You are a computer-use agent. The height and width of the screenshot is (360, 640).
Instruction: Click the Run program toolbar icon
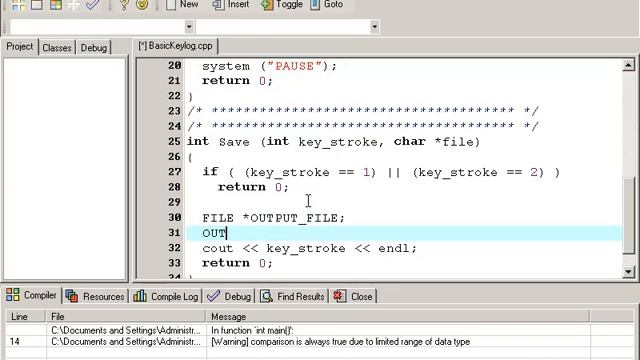37,5
